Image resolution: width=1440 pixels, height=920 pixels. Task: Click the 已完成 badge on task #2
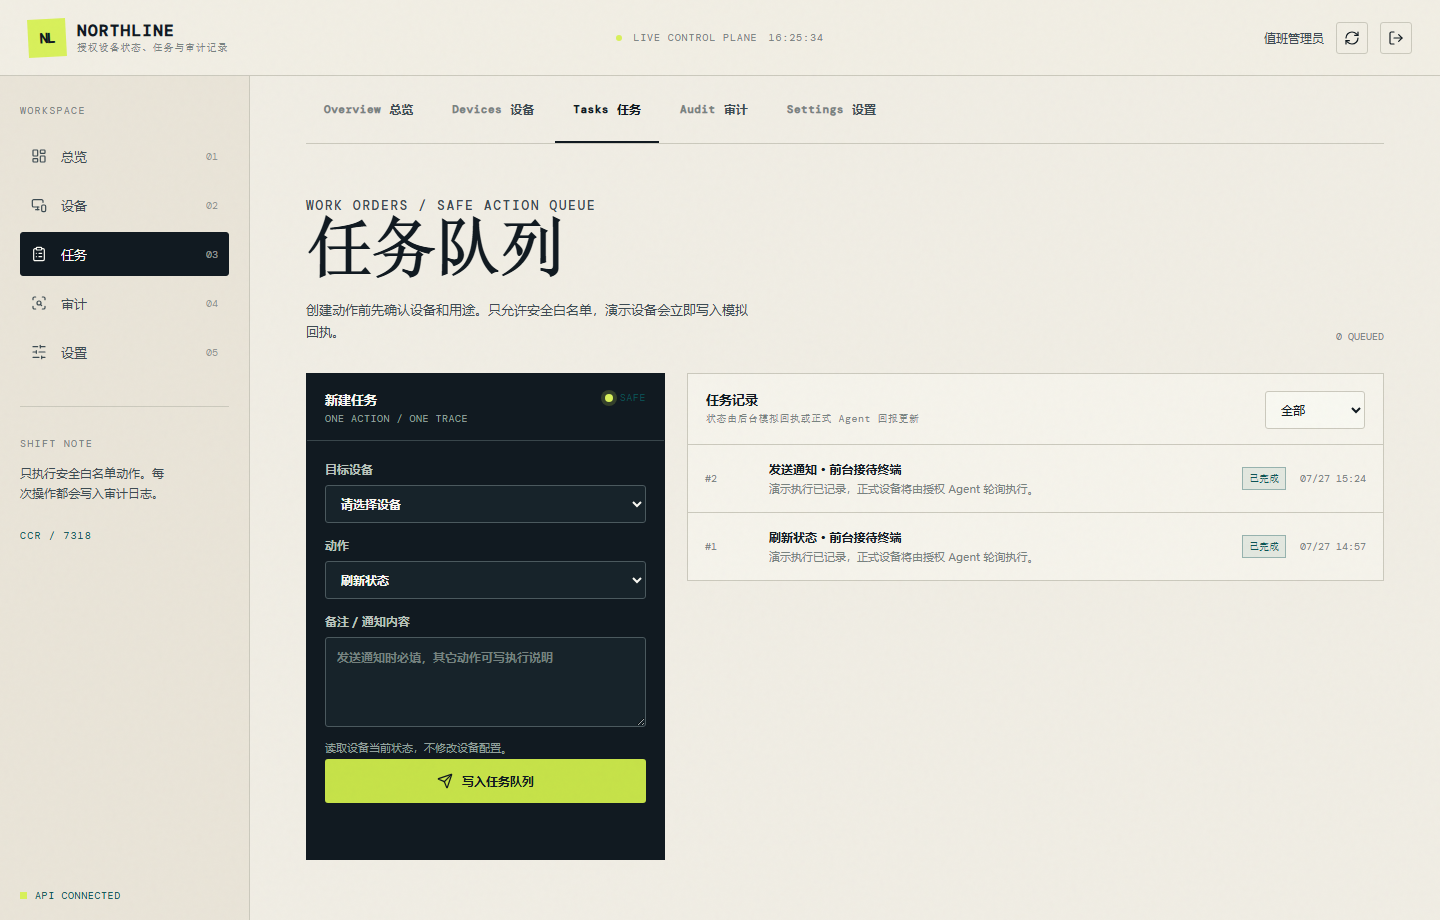point(1264,479)
